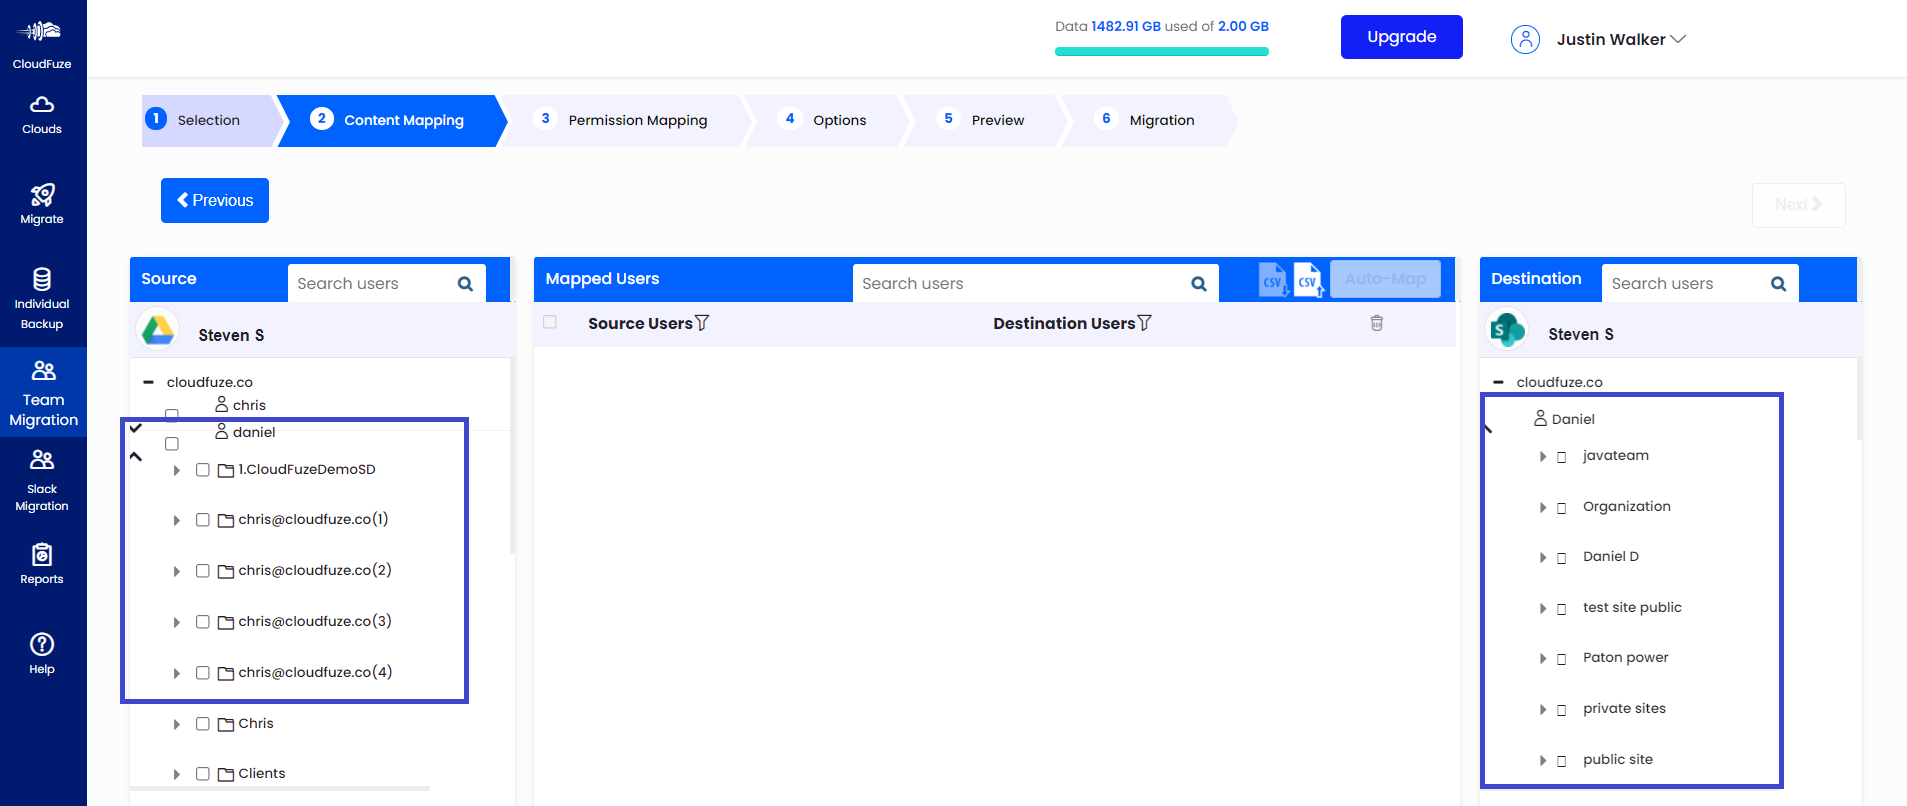Screen dimensions: 1907x806
Task: Click the trash delete icon in Mapped Users
Action: [x=1377, y=323]
